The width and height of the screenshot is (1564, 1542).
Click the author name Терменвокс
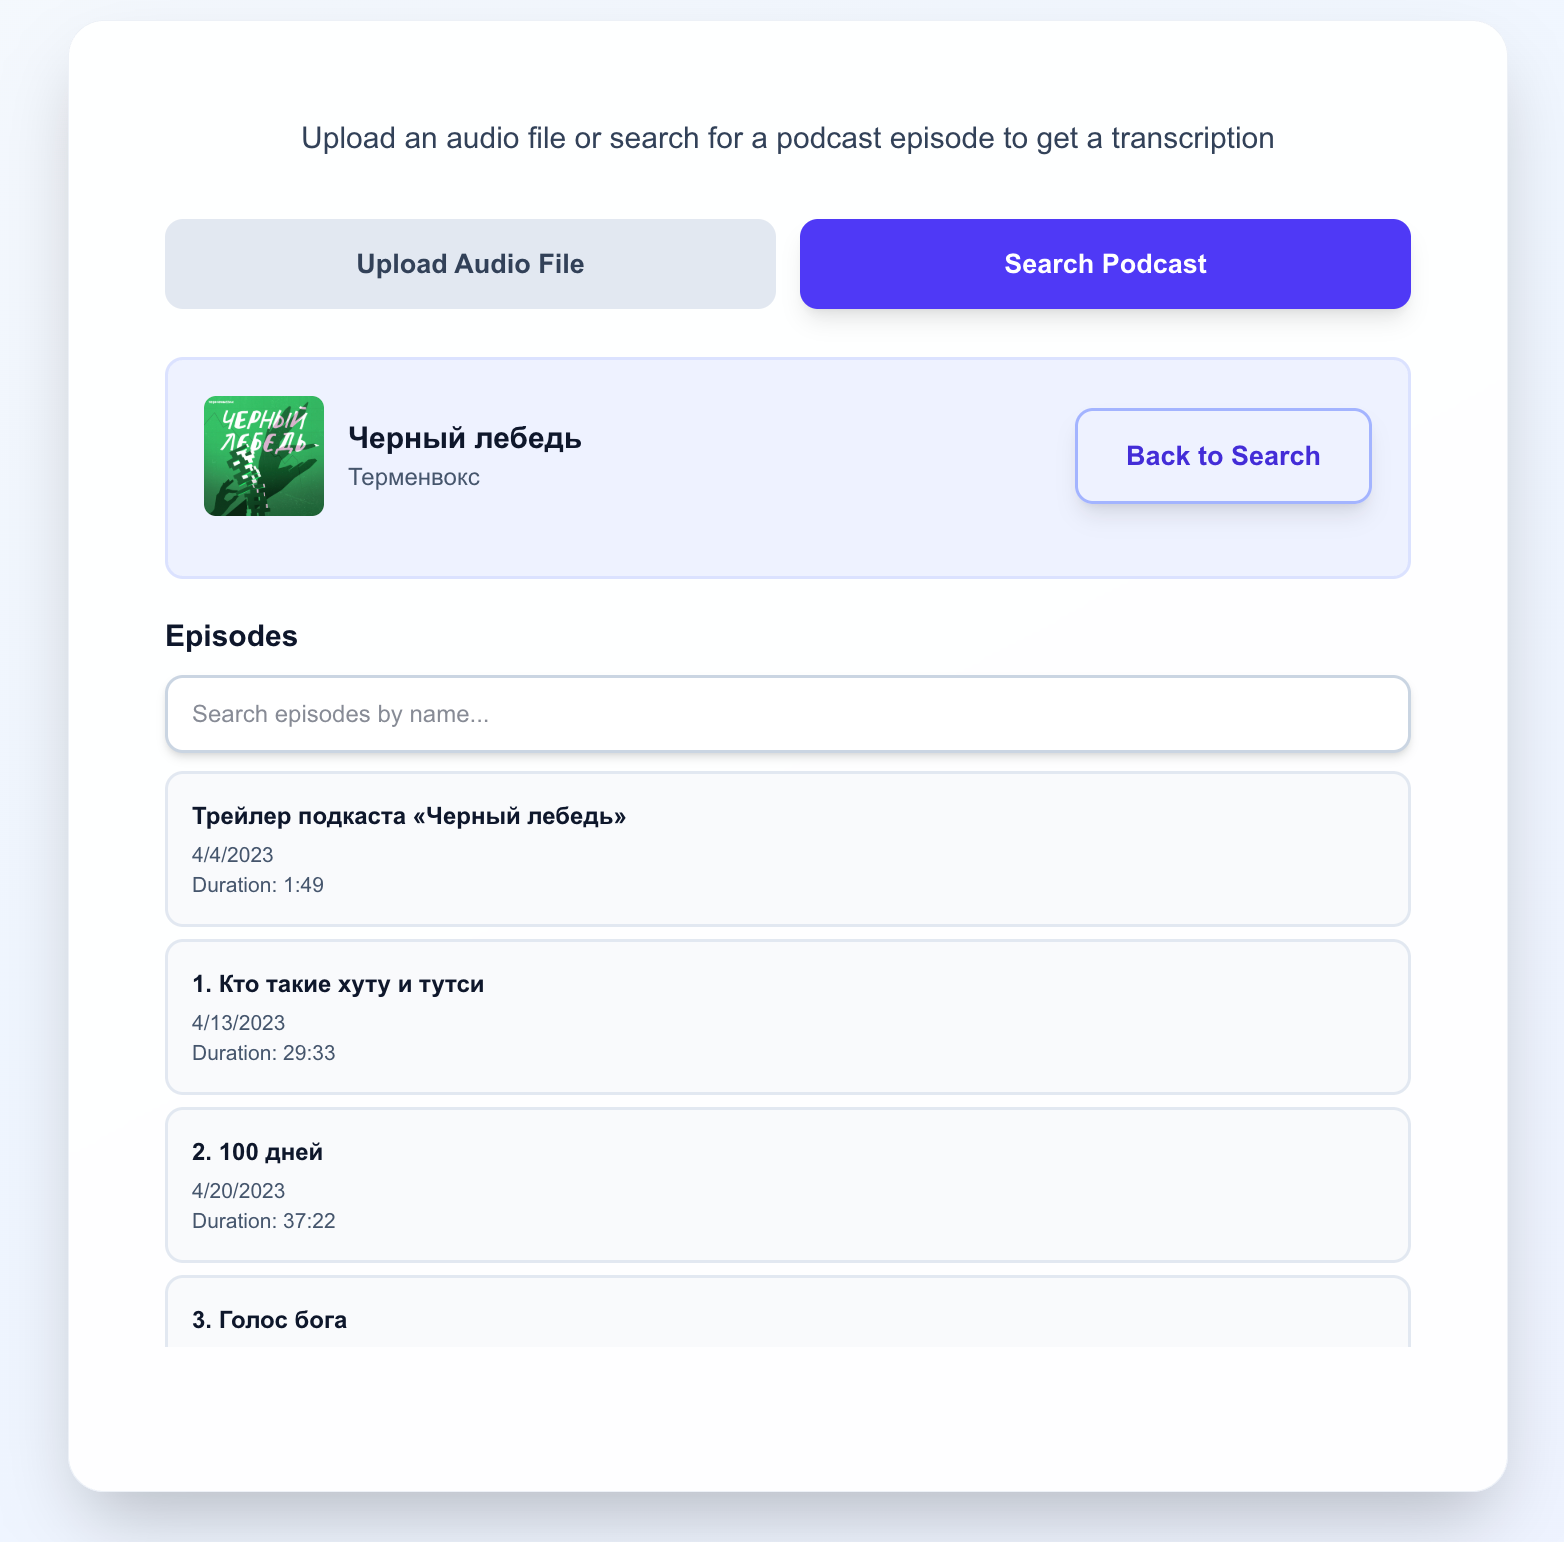coord(414,478)
